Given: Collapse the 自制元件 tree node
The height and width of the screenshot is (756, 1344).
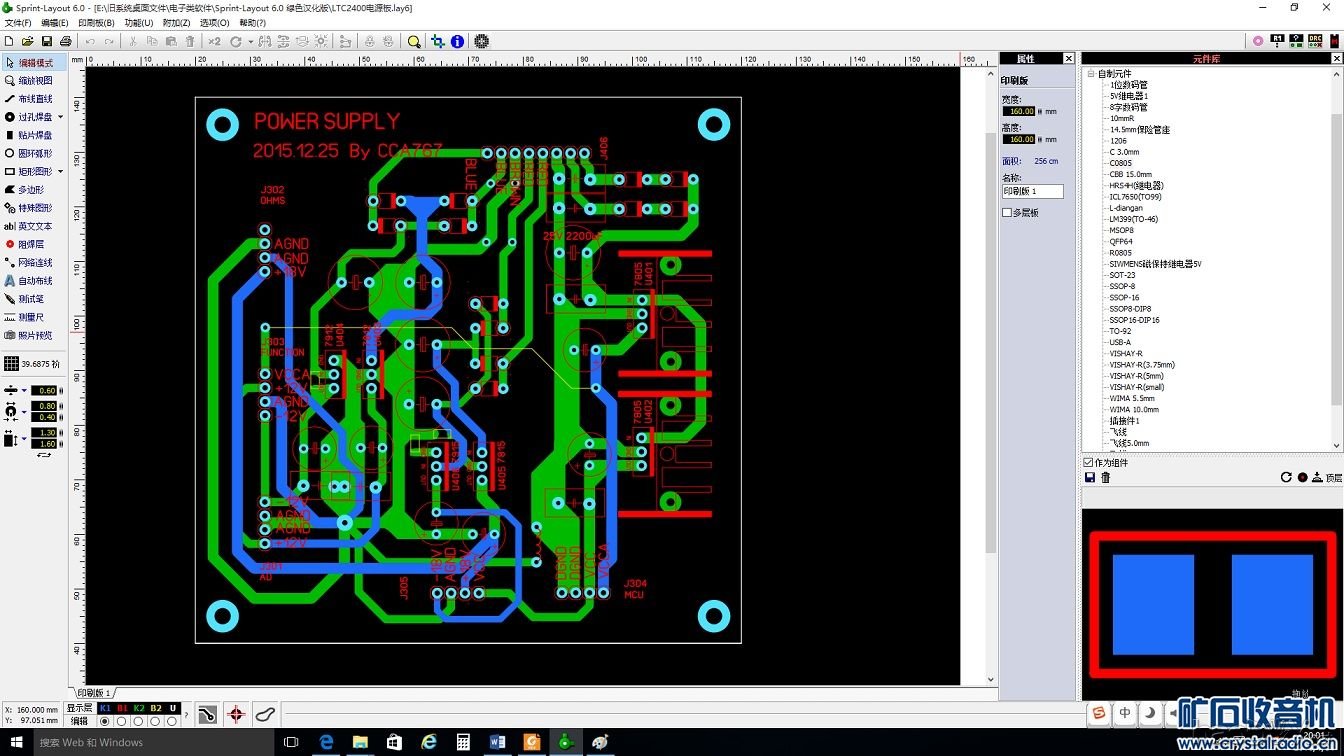Looking at the screenshot, I should pos(1090,74).
